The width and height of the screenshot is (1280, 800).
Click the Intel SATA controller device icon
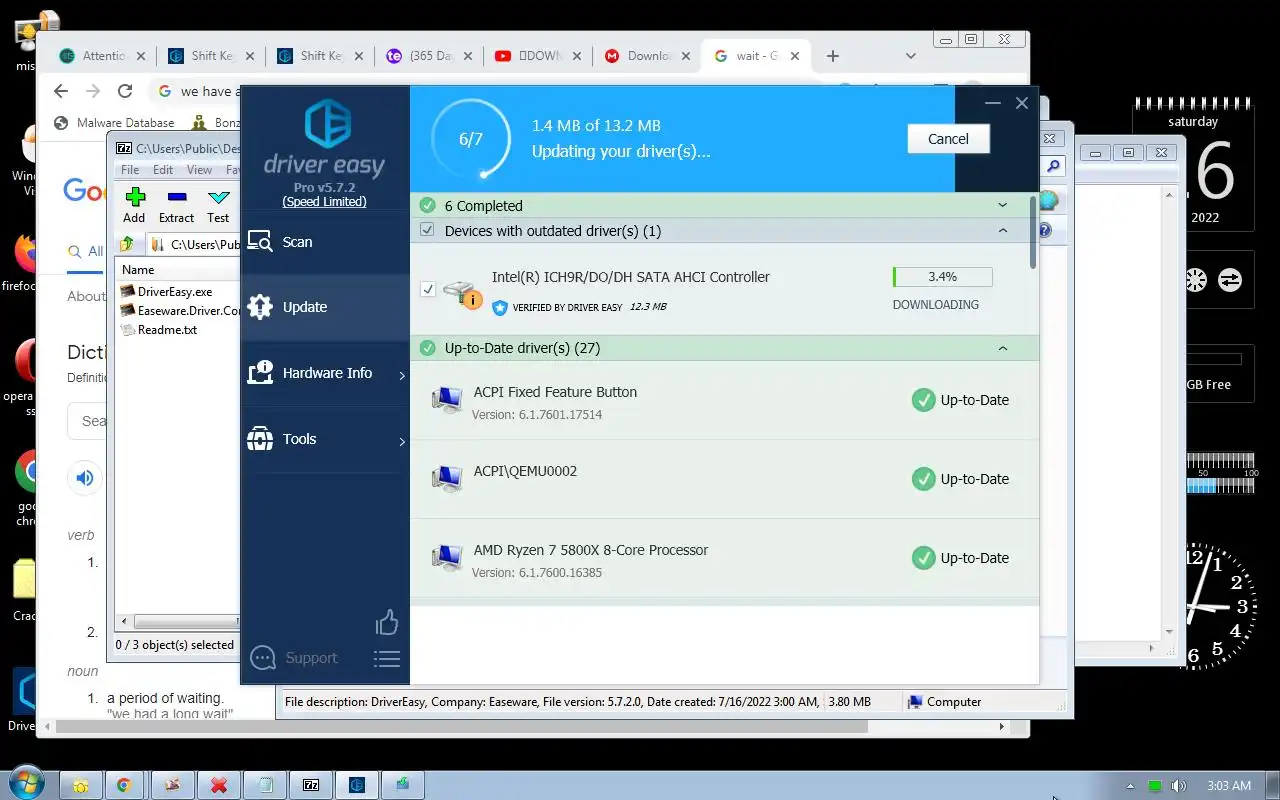point(461,293)
